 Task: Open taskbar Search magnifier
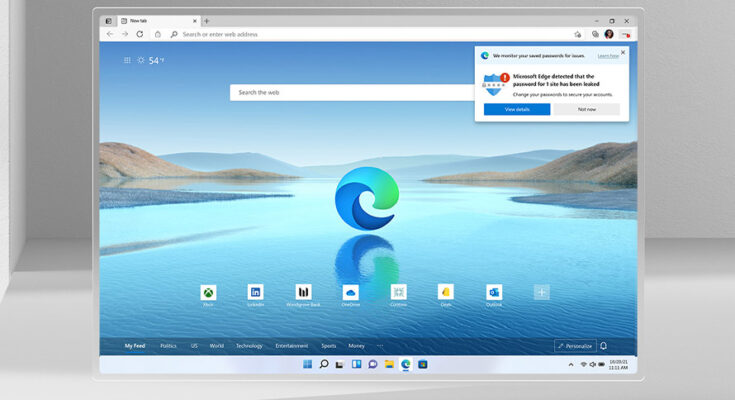click(x=324, y=364)
